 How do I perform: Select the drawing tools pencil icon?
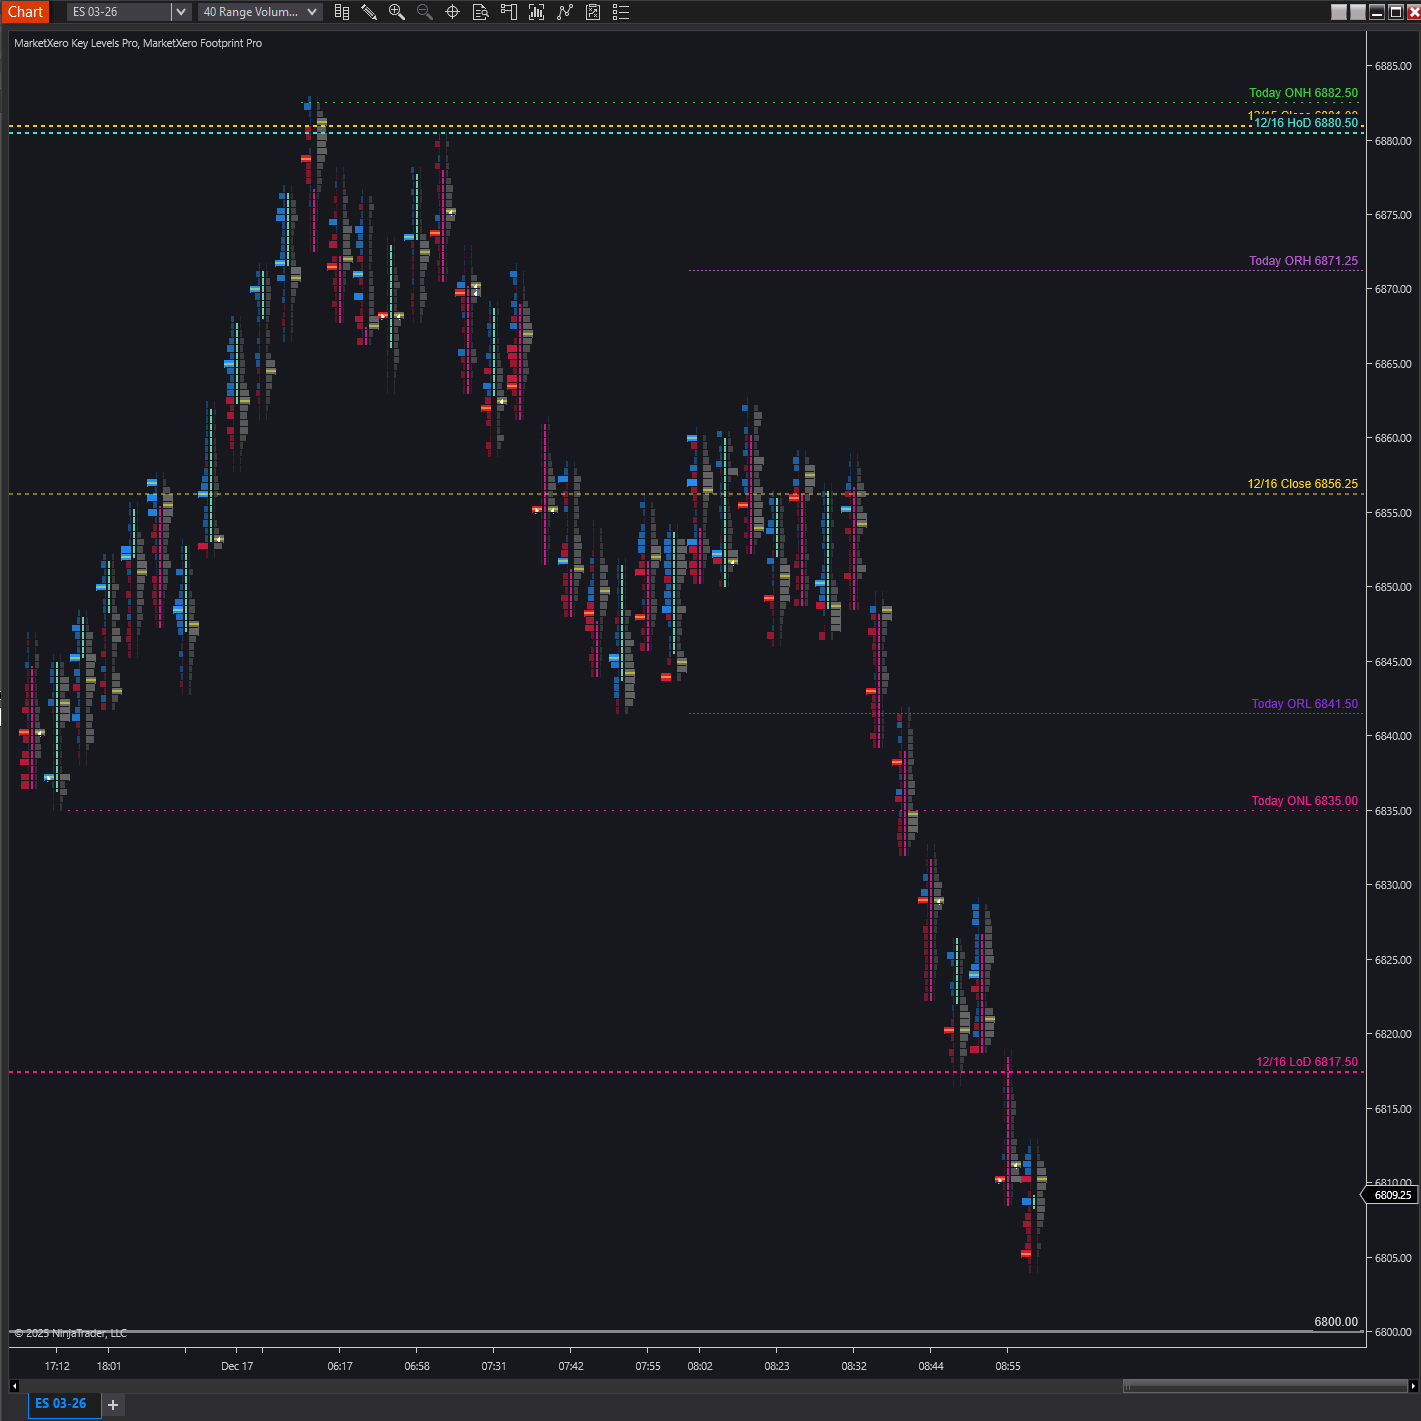pos(369,12)
